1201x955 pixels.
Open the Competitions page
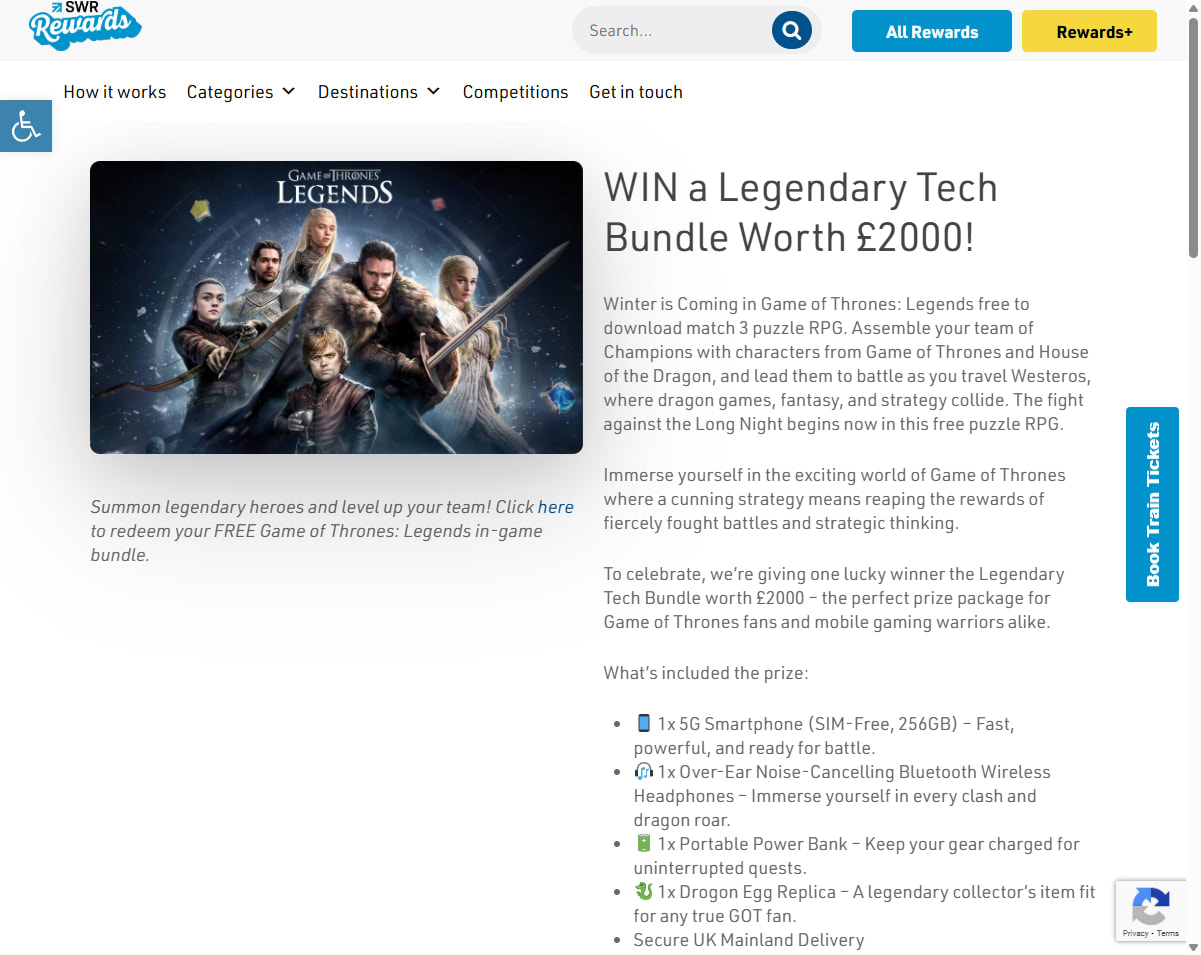tap(515, 92)
